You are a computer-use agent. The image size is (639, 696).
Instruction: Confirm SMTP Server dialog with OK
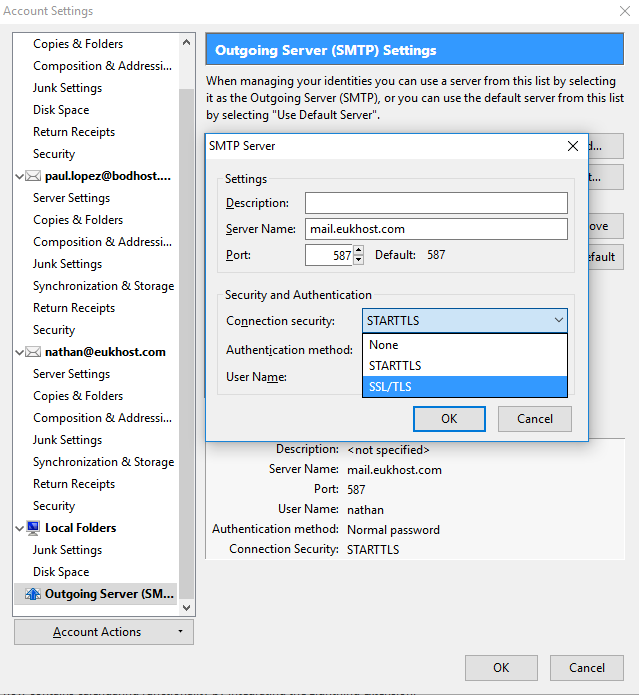tap(449, 419)
